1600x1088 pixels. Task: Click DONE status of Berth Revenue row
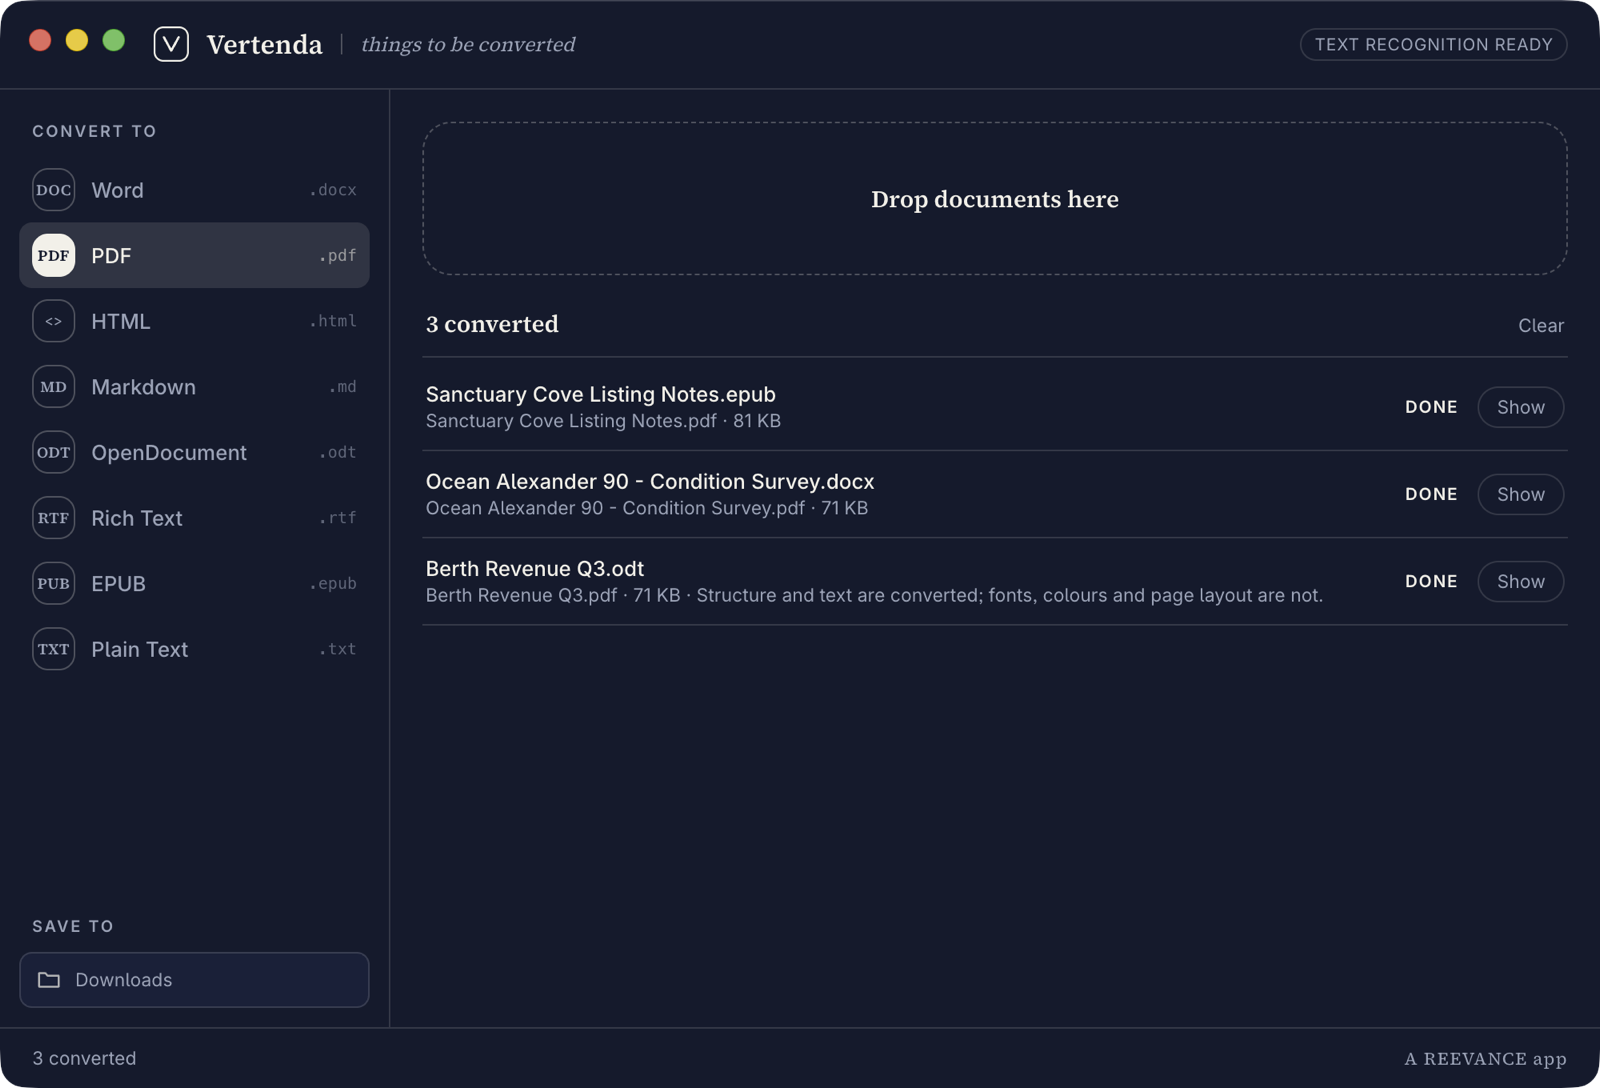tap(1431, 581)
